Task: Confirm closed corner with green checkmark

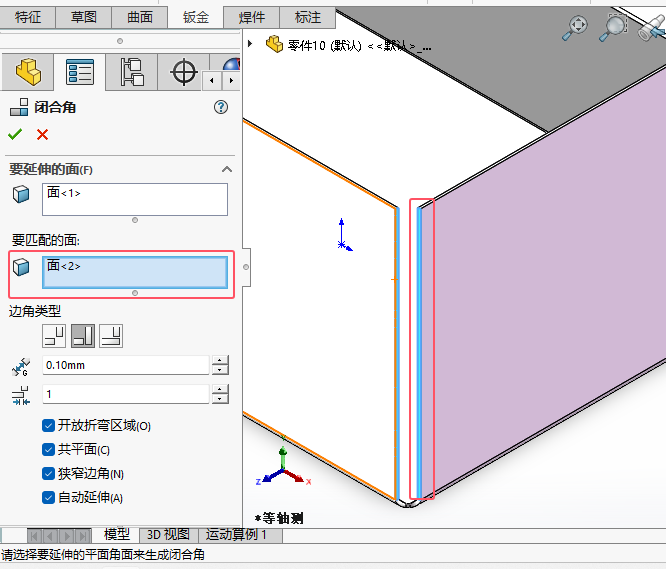Action: tap(15, 135)
